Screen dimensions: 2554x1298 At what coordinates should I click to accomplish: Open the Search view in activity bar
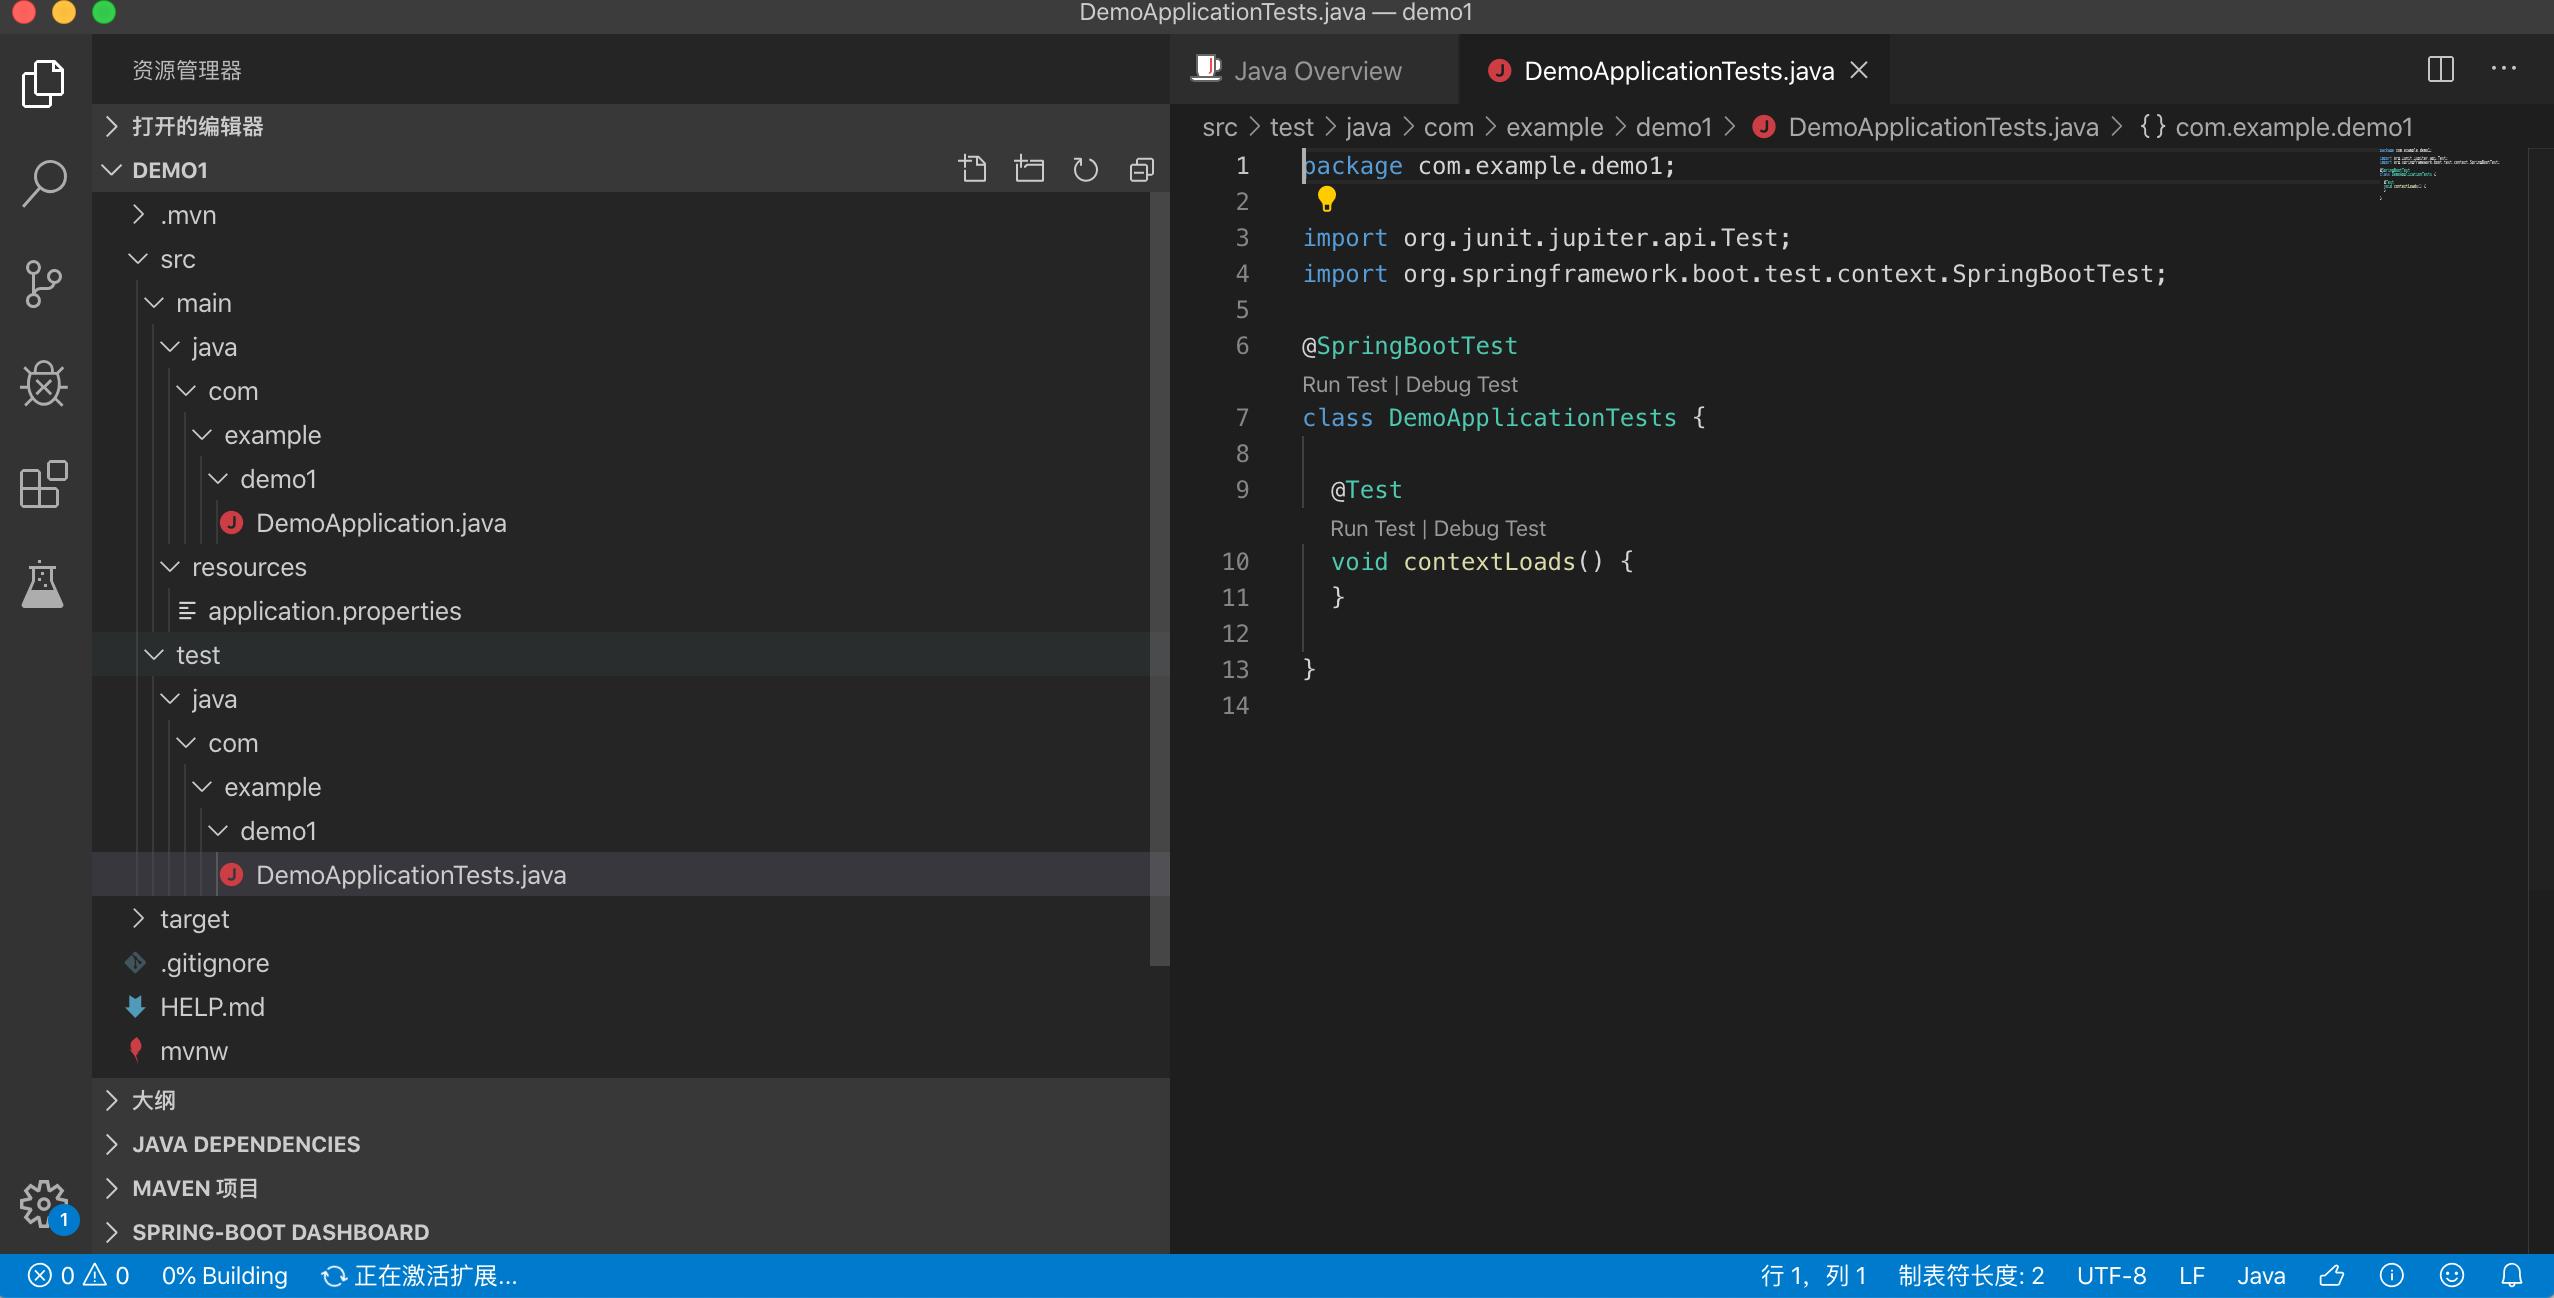(x=43, y=182)
